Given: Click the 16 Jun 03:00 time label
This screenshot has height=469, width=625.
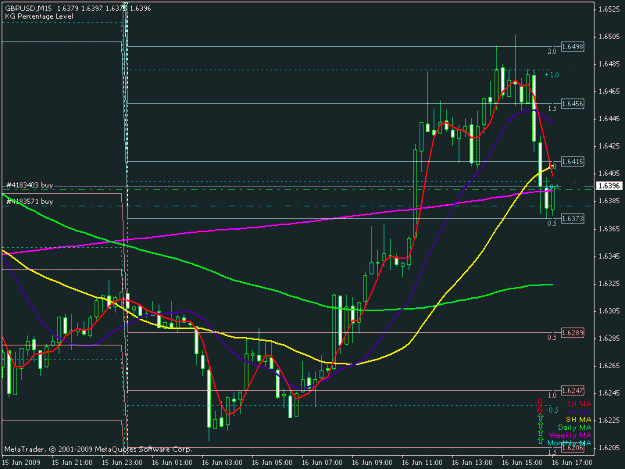Looking at the screenshot, I should click(222, 463).
